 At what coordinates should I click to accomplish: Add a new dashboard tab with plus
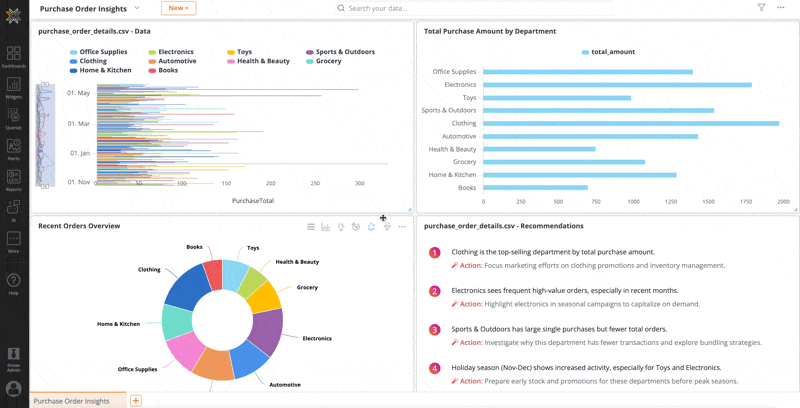click(x=136, y=401)
